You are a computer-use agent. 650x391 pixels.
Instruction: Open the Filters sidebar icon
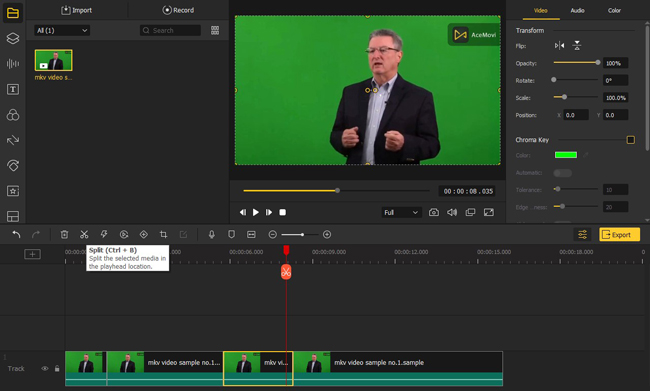13,115
